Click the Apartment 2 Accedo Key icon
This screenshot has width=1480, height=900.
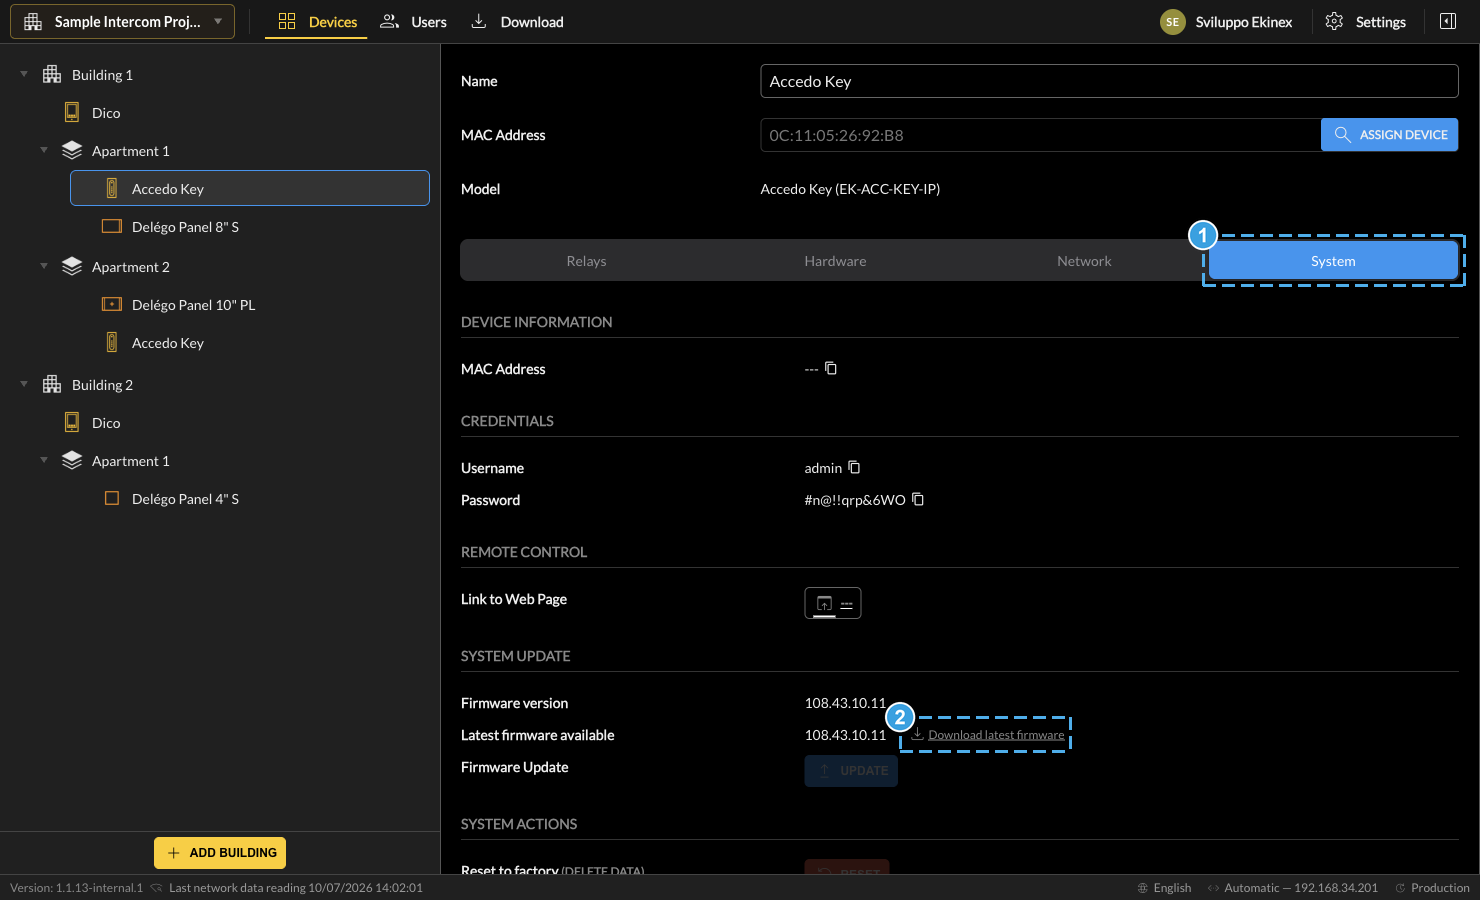tap(112, 342)
